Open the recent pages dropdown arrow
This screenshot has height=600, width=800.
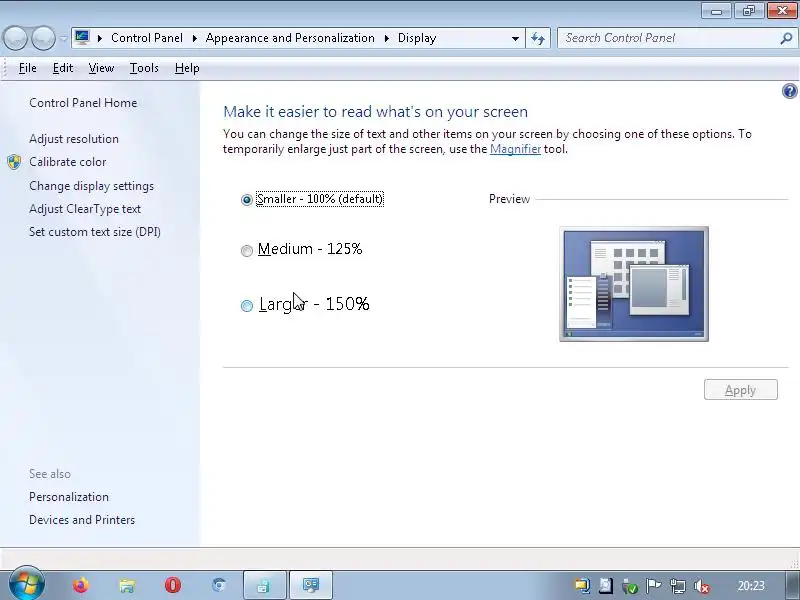63,38
